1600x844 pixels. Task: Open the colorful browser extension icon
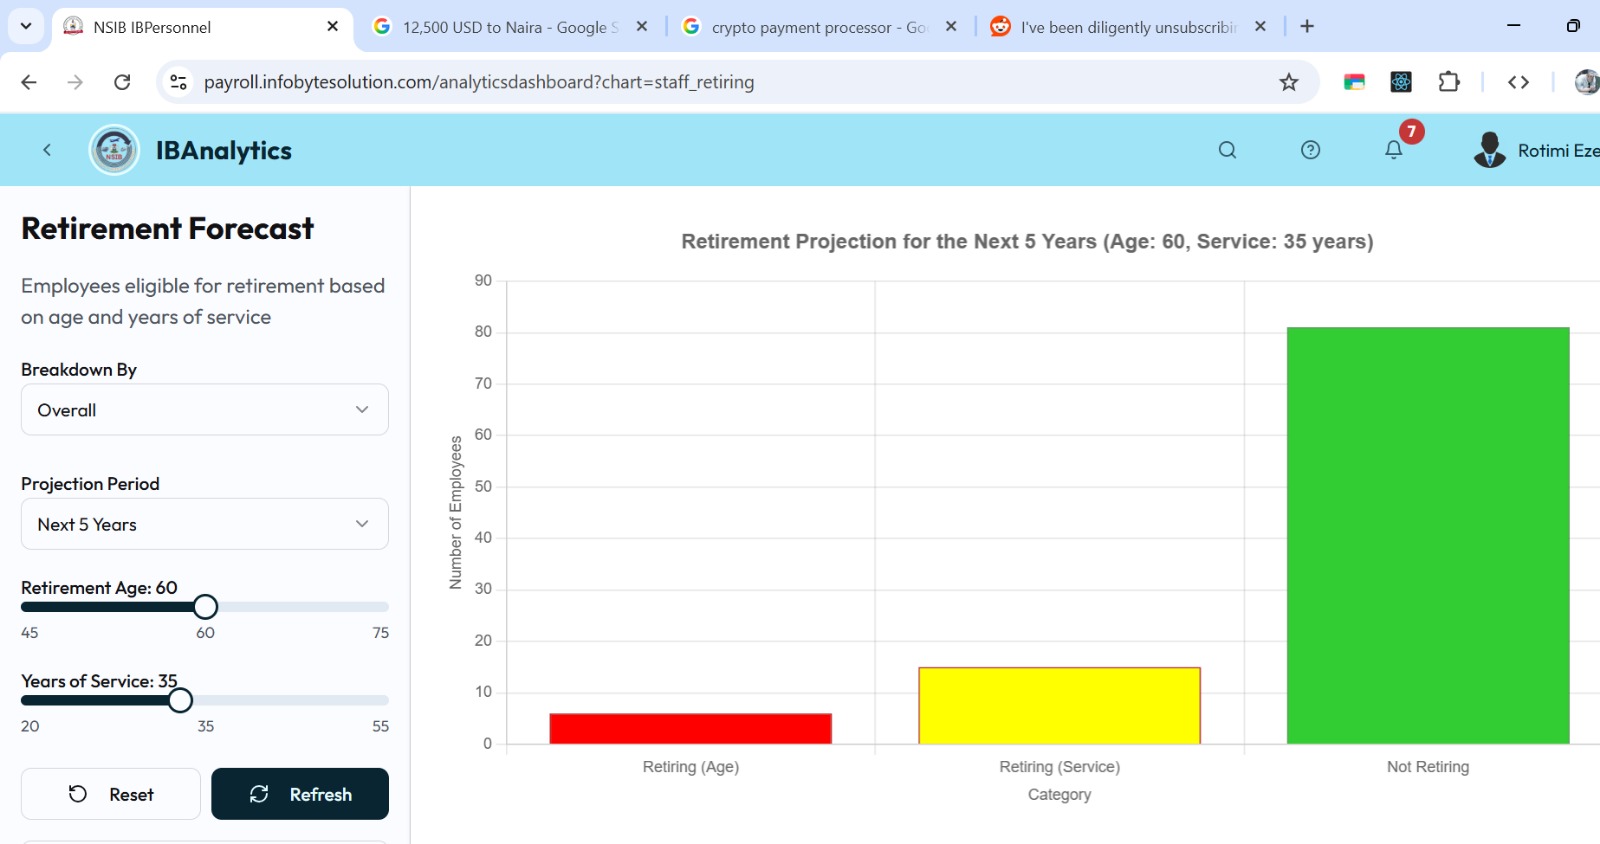(1354, 82)
